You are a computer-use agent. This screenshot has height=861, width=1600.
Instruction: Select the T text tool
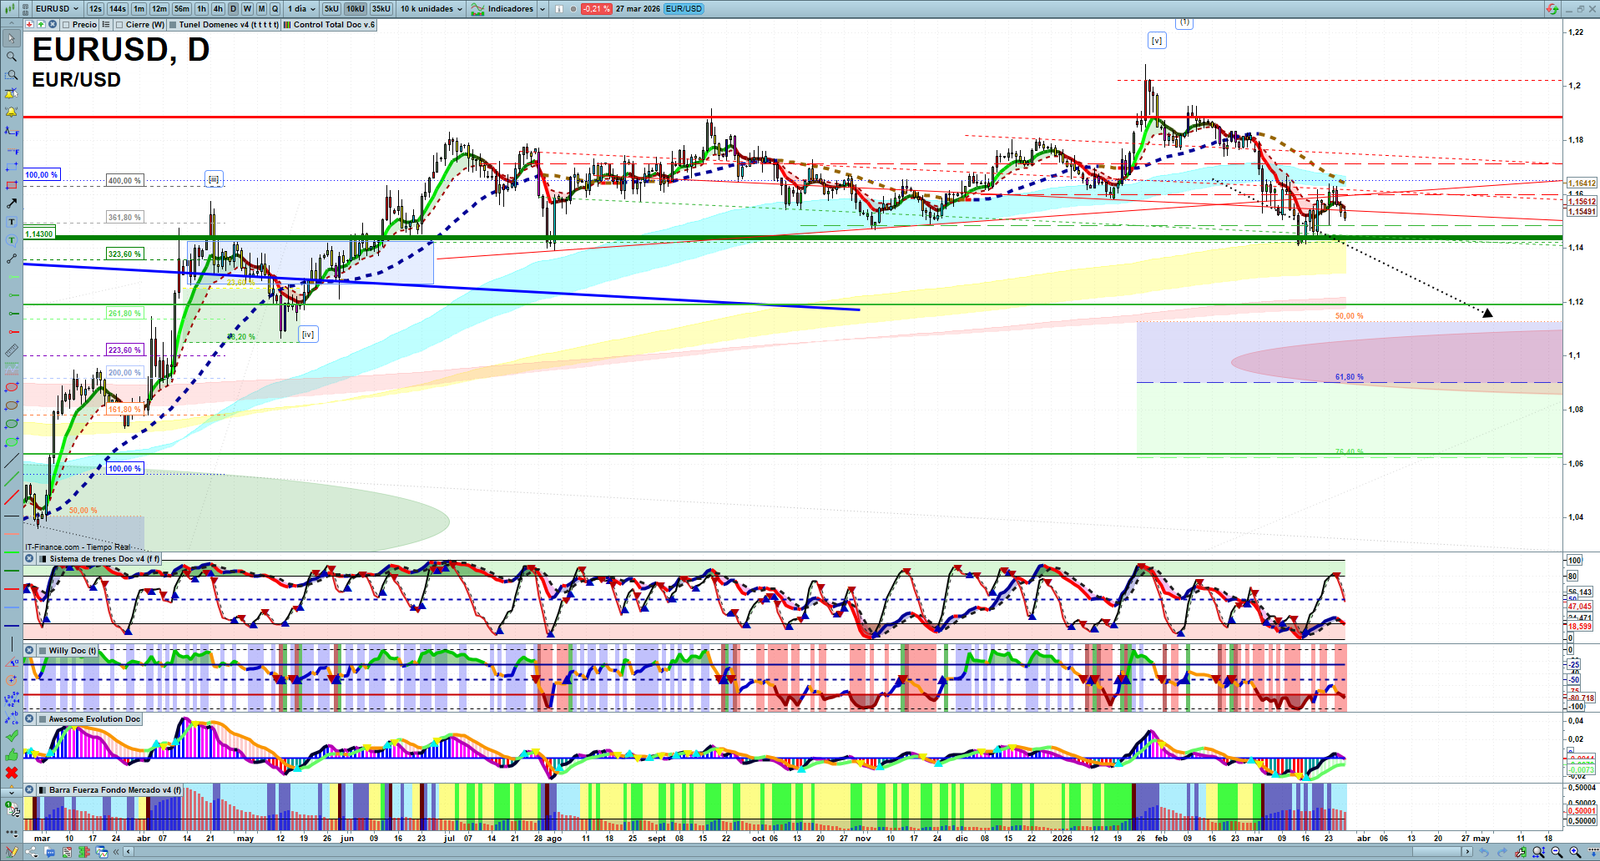point(12,222)
